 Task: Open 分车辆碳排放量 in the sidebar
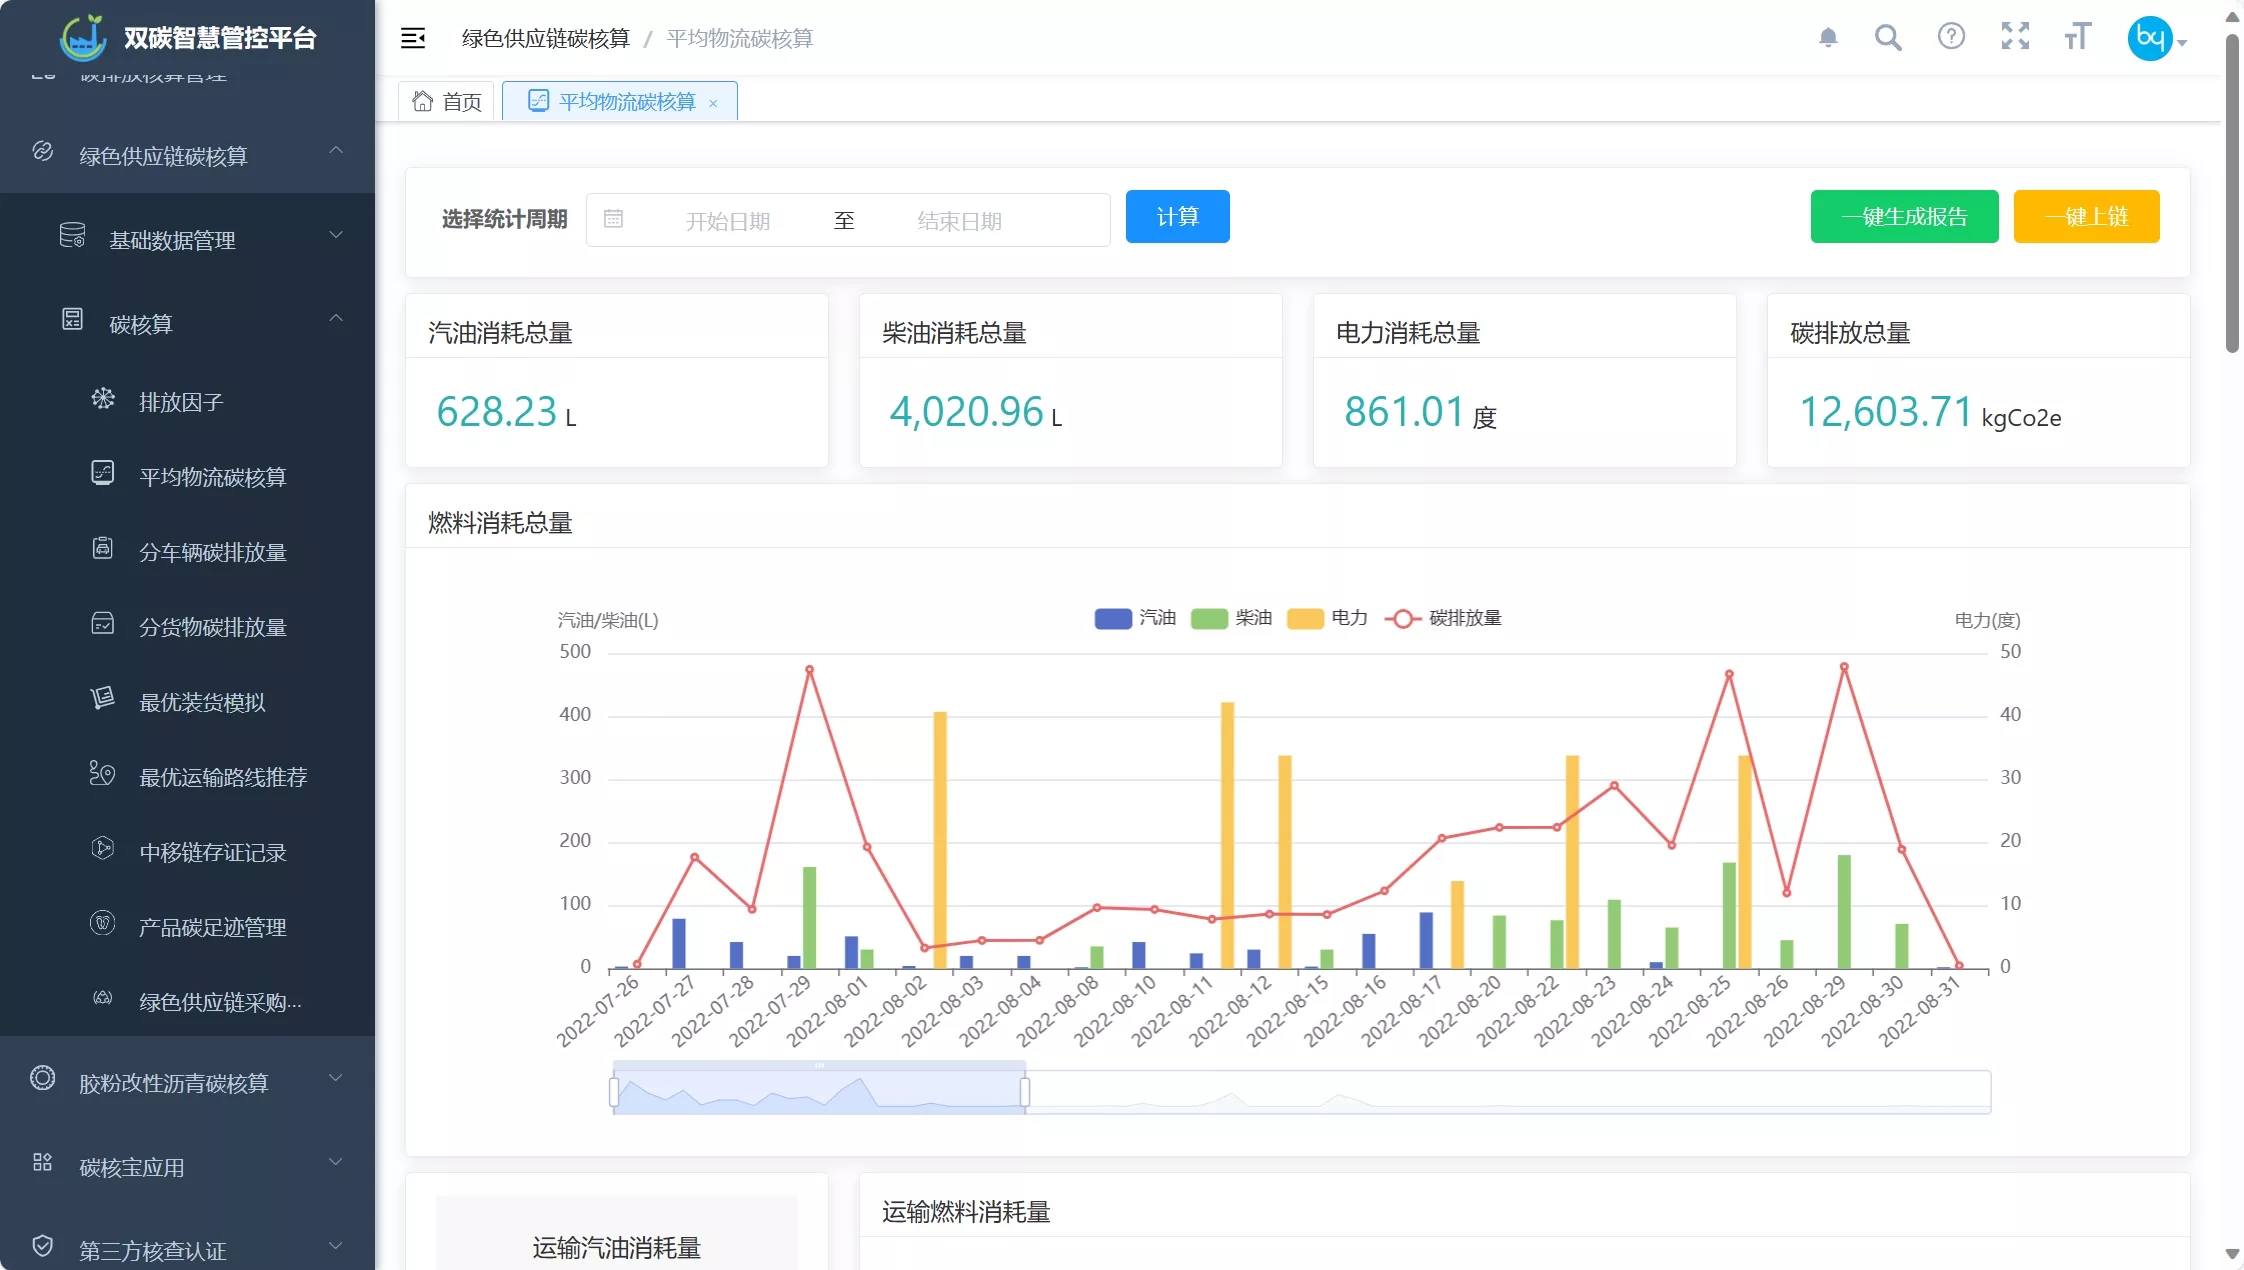coord(213,552)
